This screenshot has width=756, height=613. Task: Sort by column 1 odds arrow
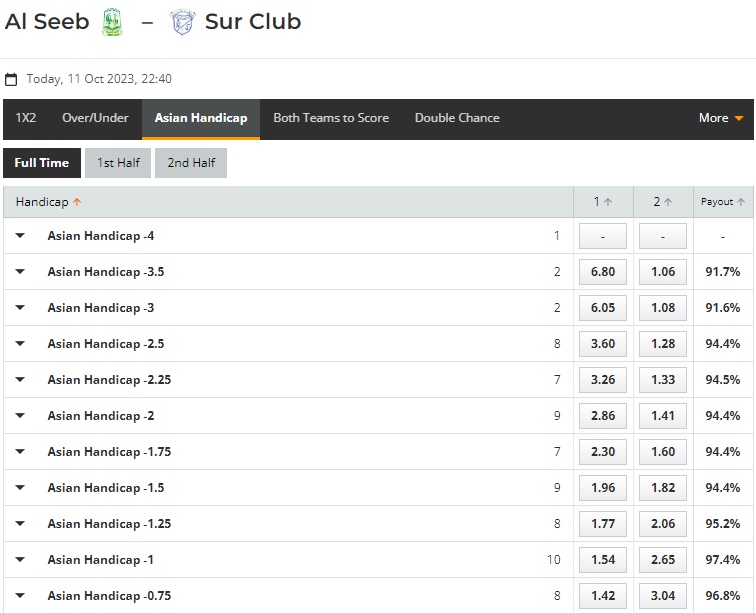coord(608,202)
